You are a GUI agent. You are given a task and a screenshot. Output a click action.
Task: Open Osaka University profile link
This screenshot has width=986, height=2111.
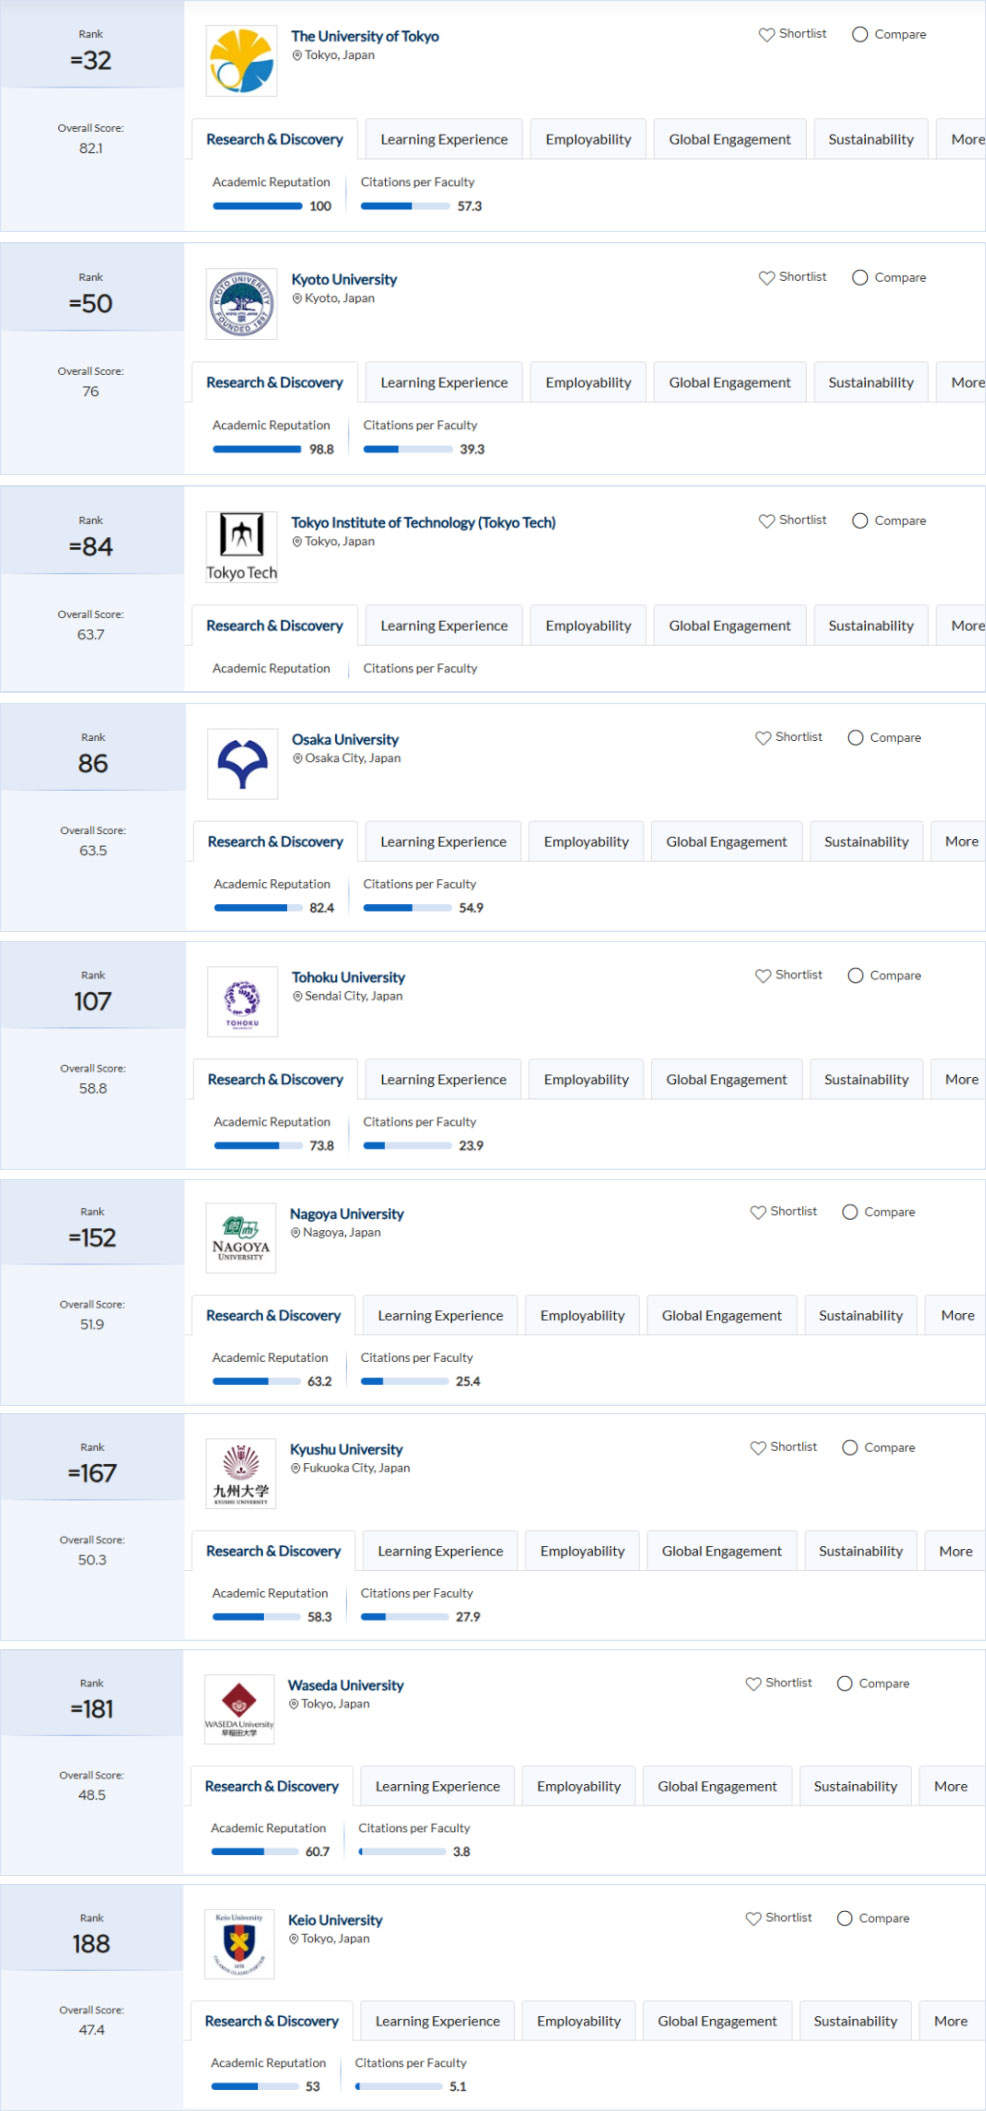coord(345,739)
